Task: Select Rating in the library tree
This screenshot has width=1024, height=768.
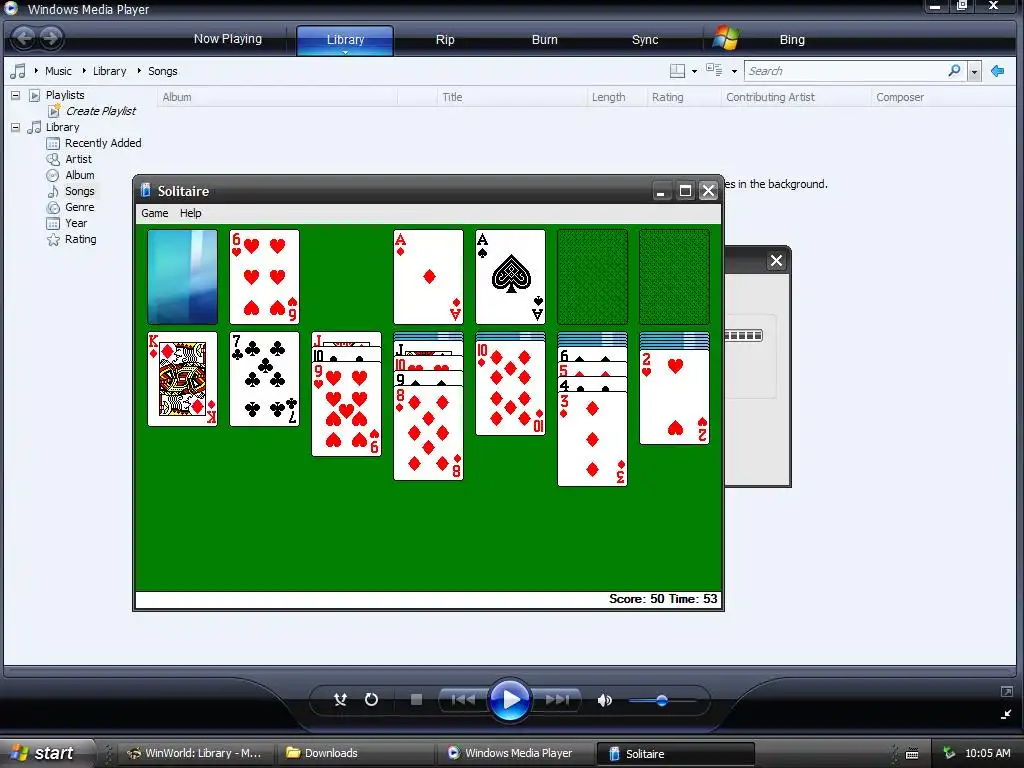Action: 80,239
